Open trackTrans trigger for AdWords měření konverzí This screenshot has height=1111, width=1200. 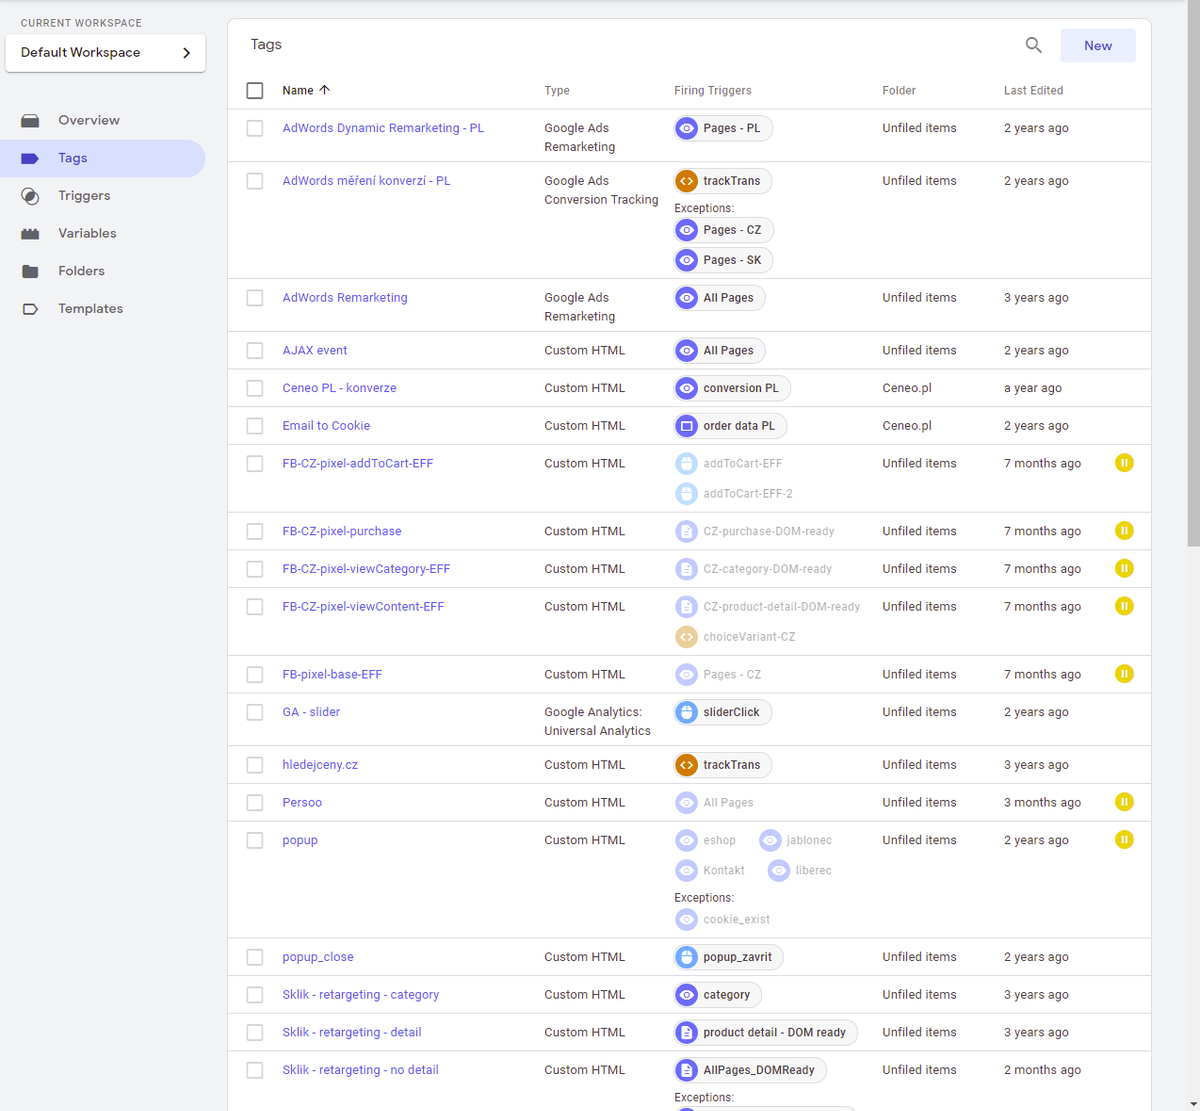click(723, 181)
